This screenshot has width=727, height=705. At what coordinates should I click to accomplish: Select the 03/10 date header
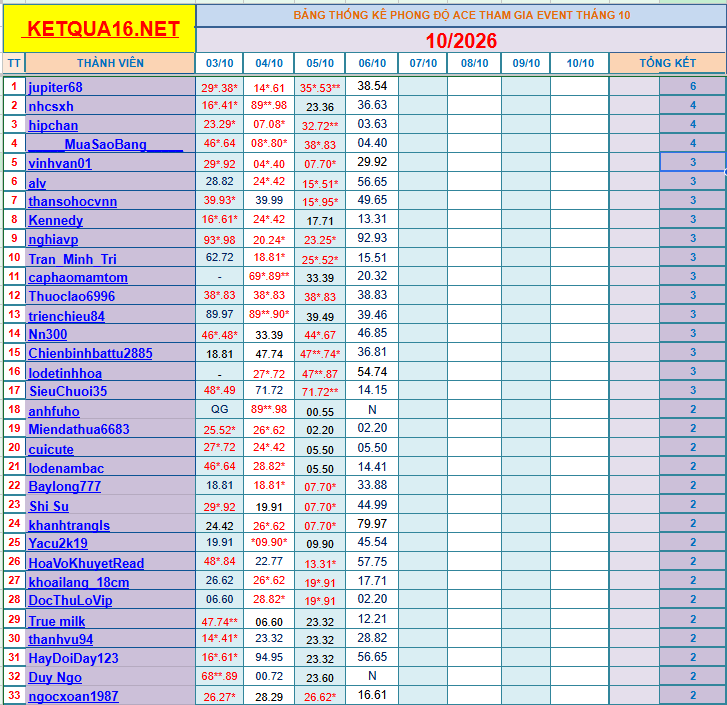point(219,63)
